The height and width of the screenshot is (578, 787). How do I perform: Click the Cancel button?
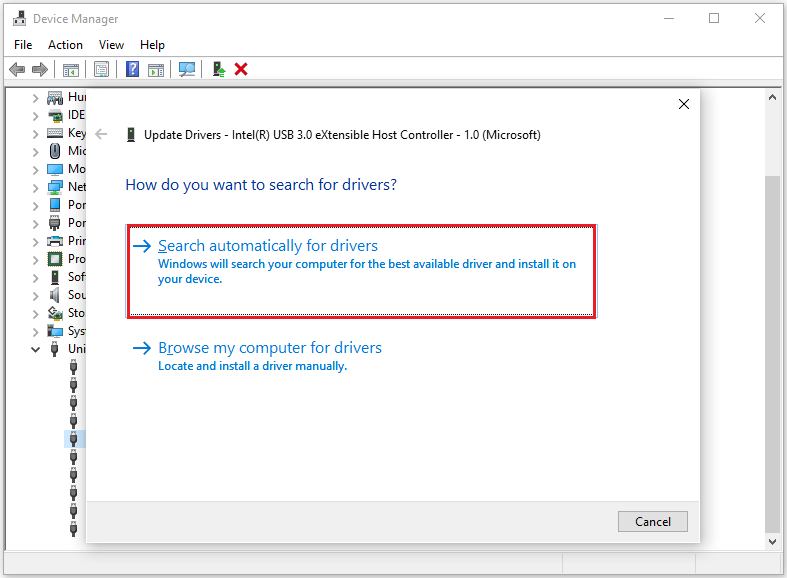click(x=652, y=522)
